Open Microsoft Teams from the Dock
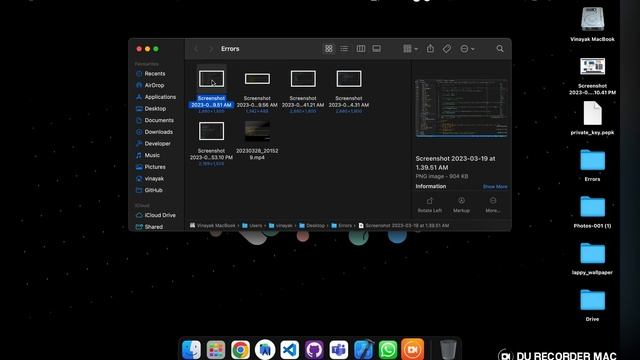 [339, 350]
